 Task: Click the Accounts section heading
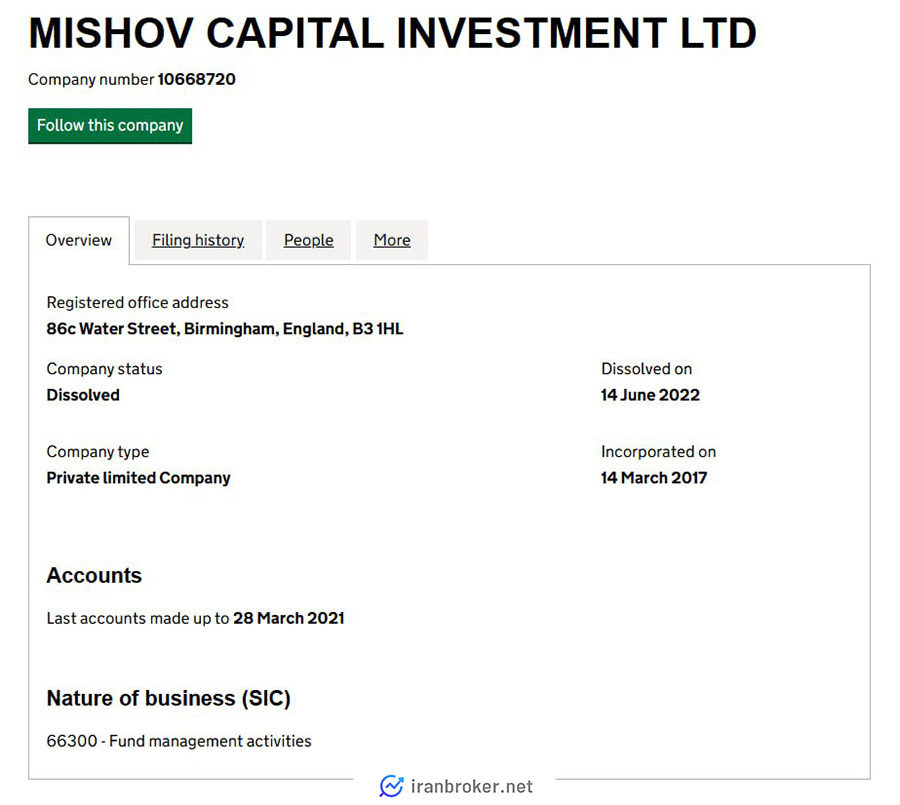(94, 575)
